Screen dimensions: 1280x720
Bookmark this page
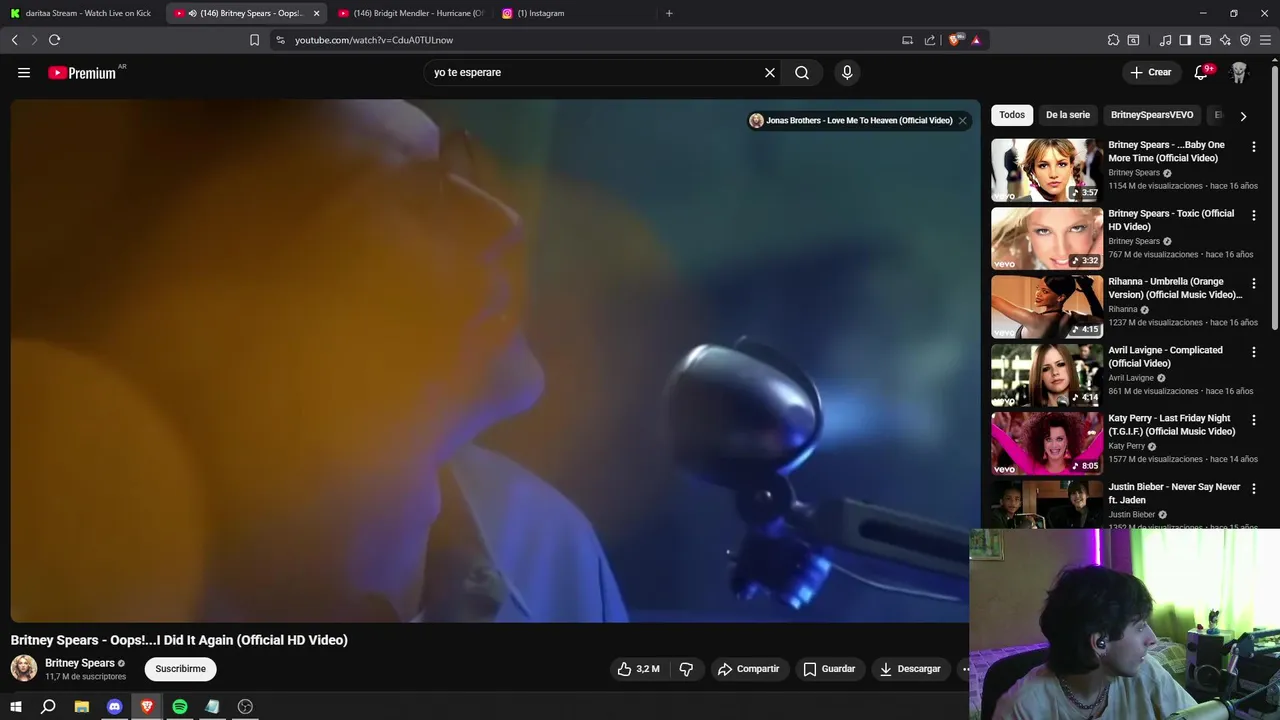(254, 40)
